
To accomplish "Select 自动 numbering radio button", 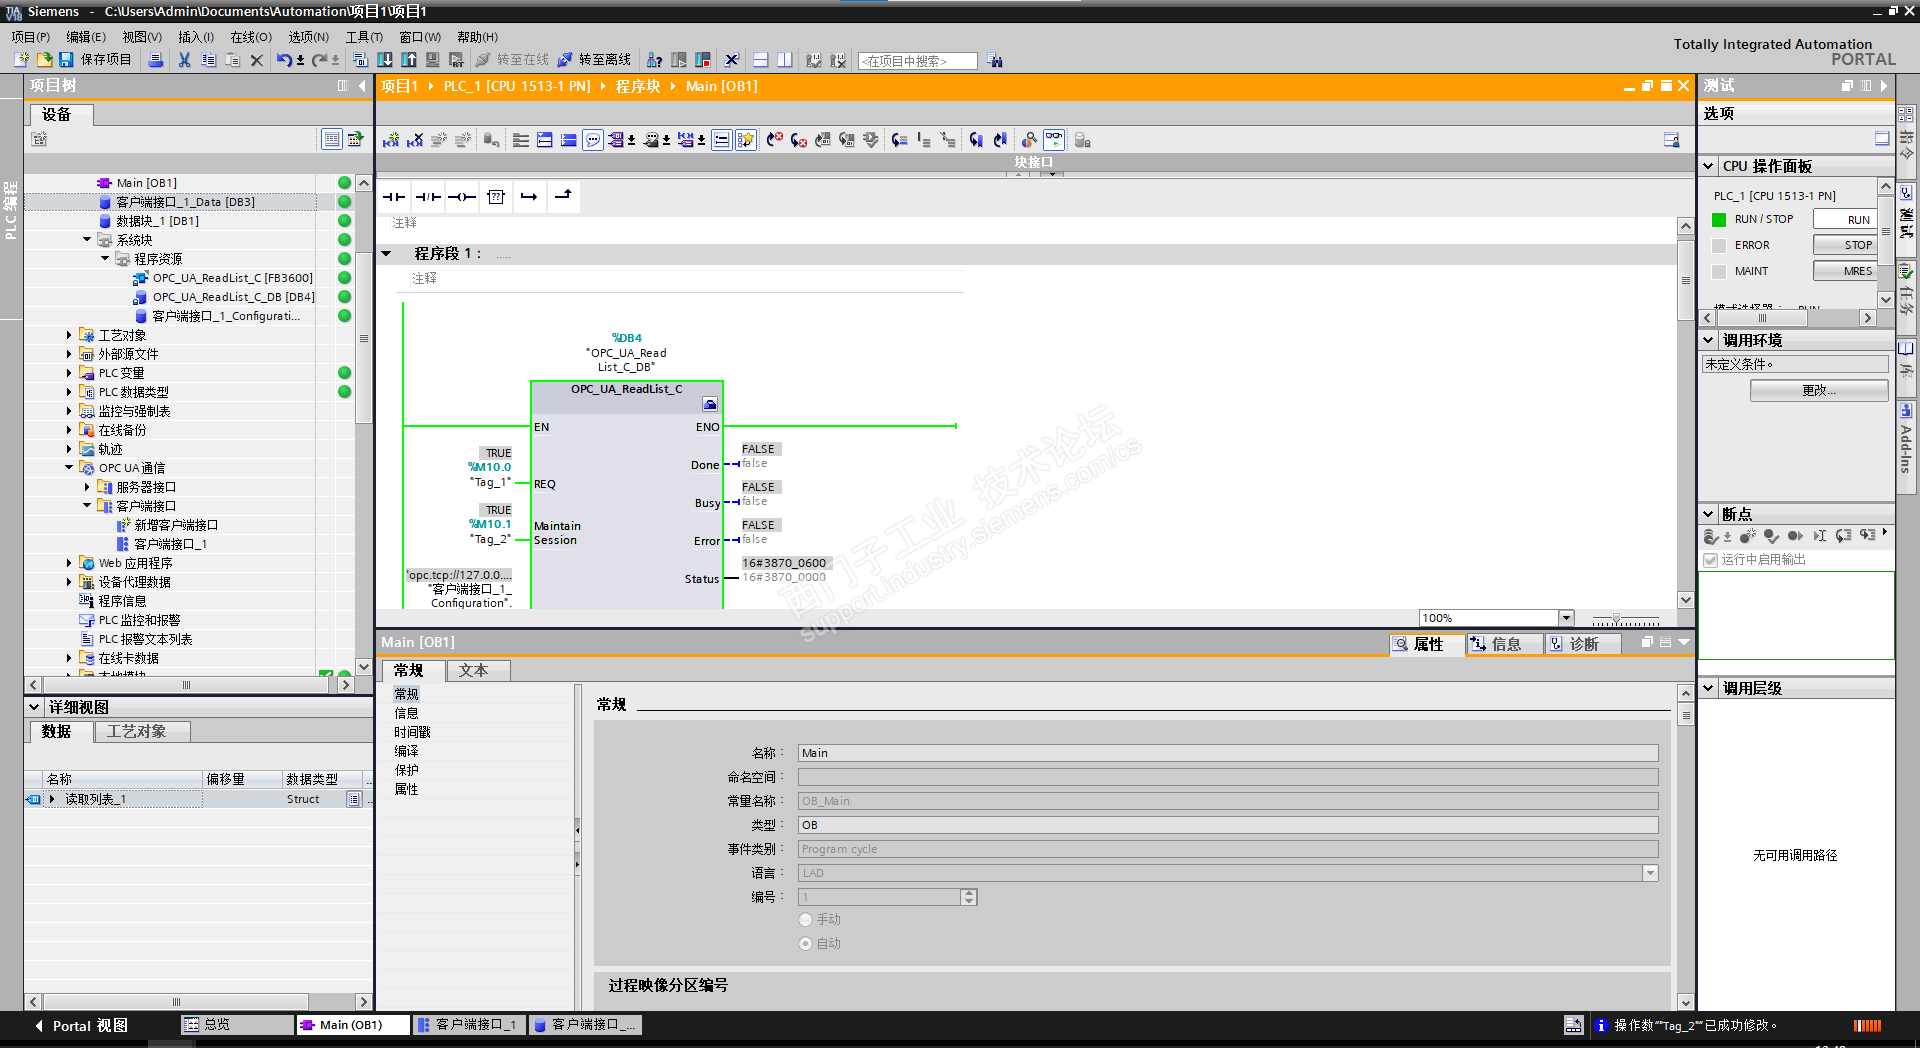I will point(806,944).
